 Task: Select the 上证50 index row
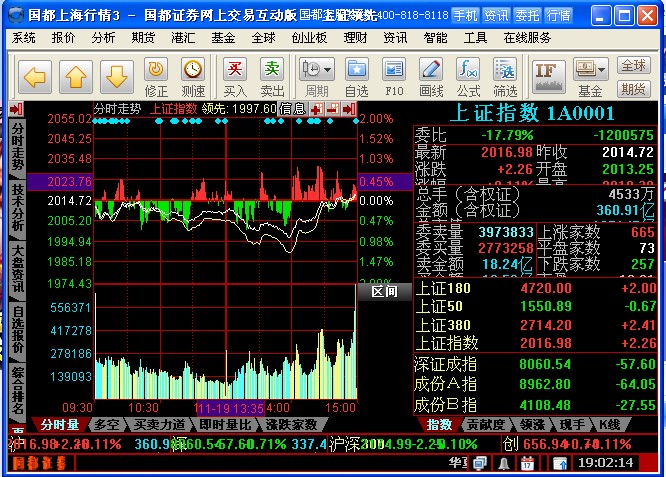[x=535, y=306]
